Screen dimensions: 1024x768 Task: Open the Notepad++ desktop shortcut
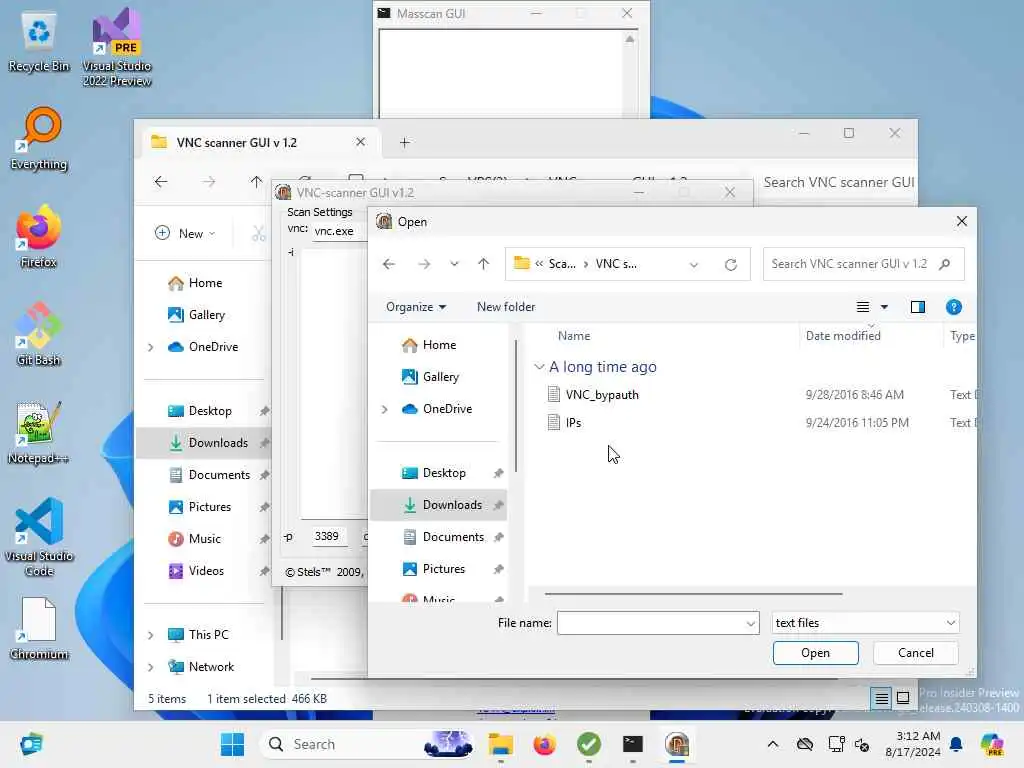(x=39, y=432)
